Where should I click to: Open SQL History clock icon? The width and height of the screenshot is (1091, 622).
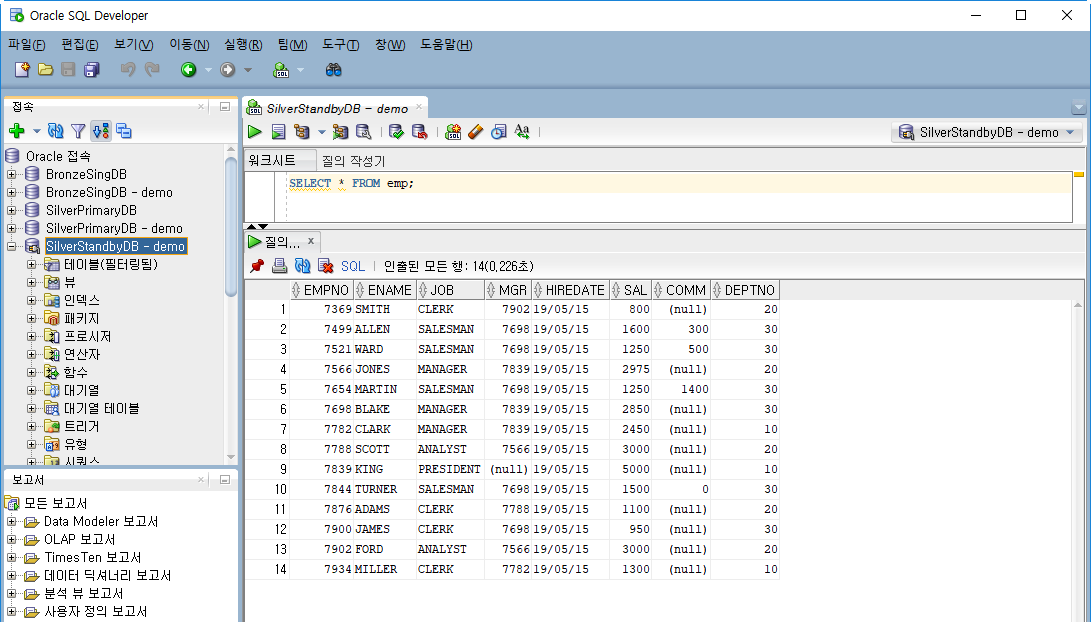(499, 131)
